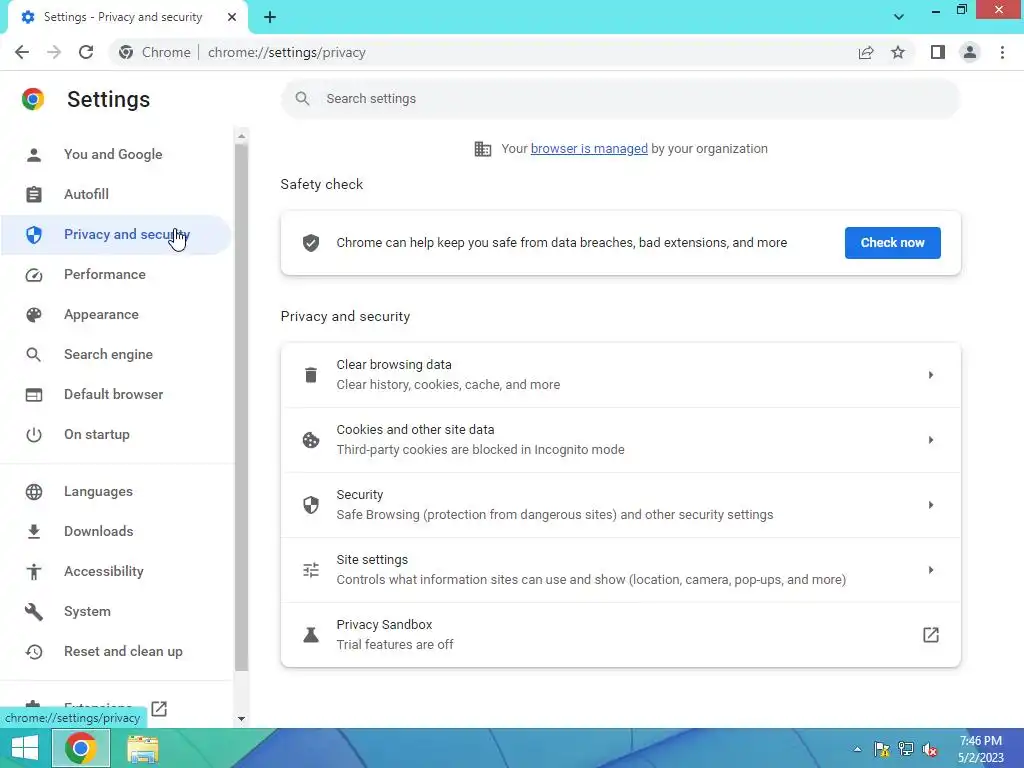
Task: Select Appearance in sidebar
Action: pos(116,315)
